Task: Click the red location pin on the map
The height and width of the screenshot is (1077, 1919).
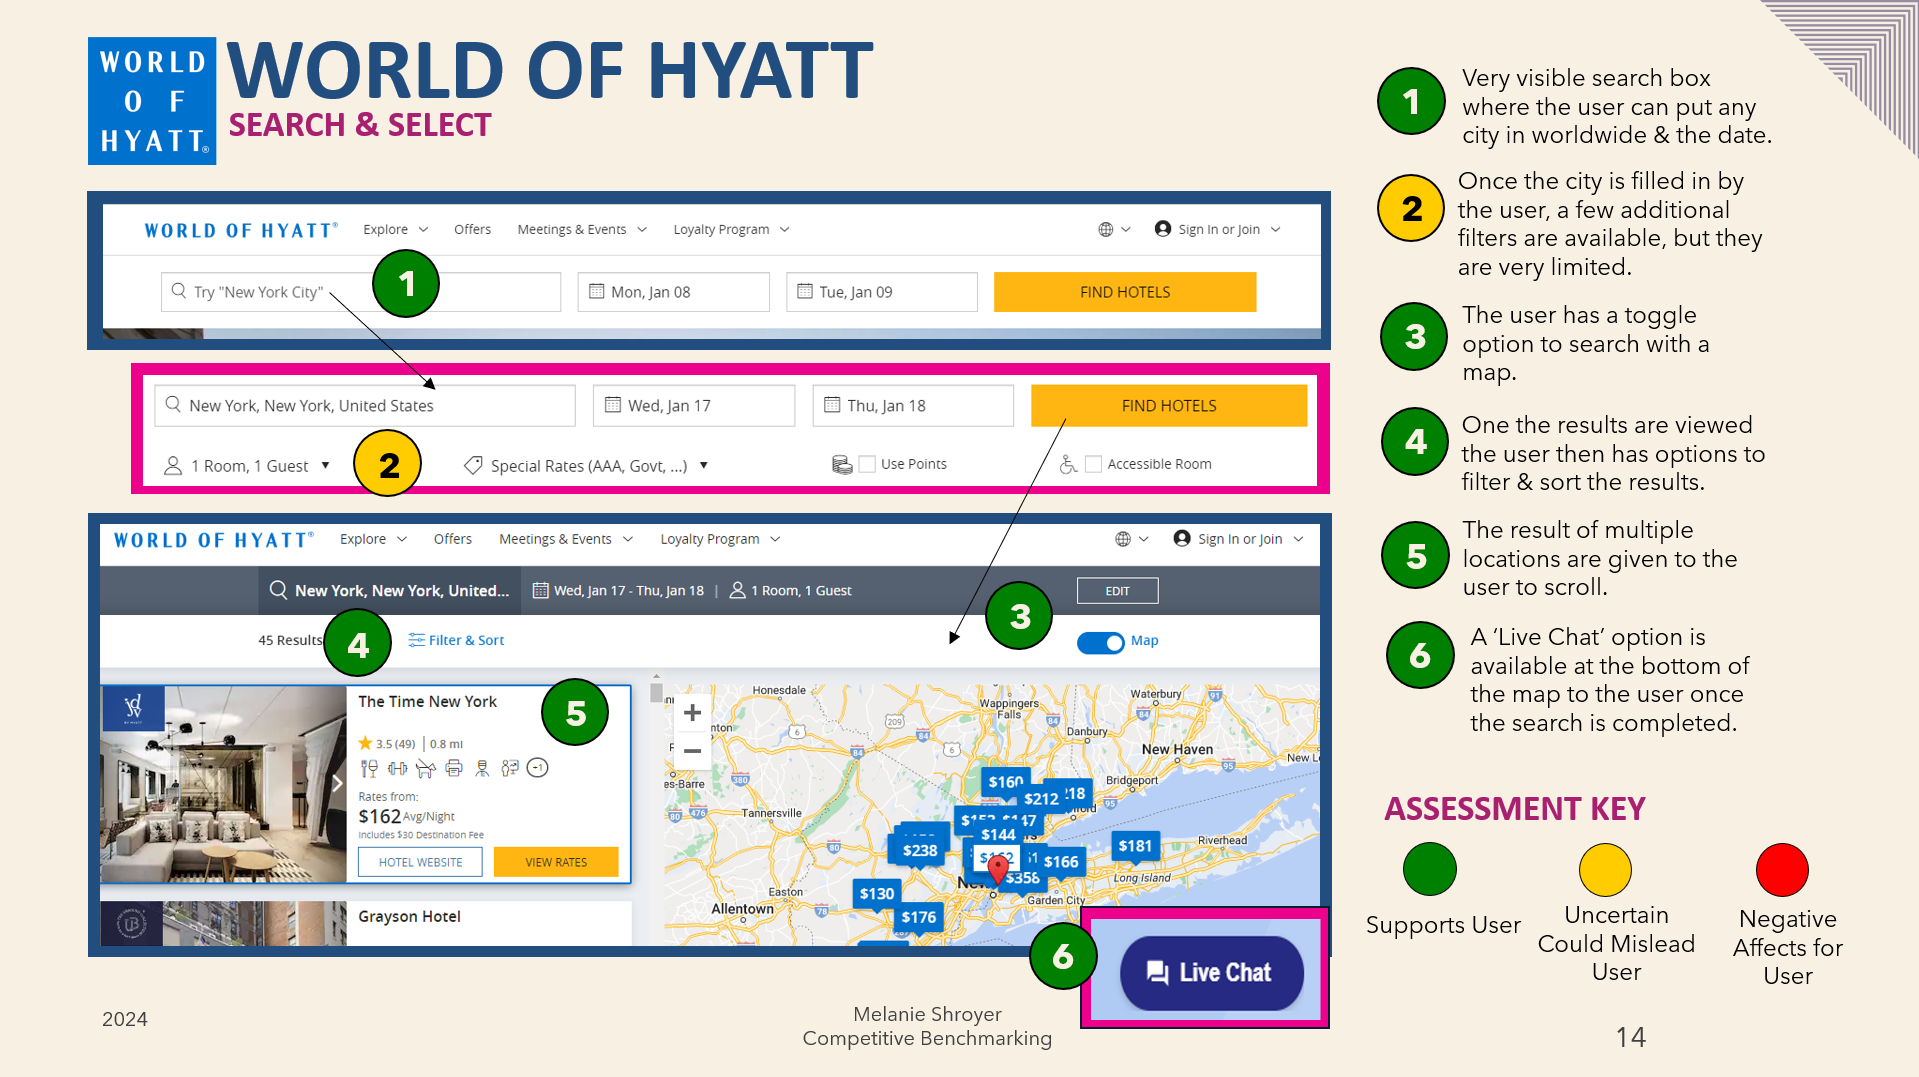Action: (997, 869)
